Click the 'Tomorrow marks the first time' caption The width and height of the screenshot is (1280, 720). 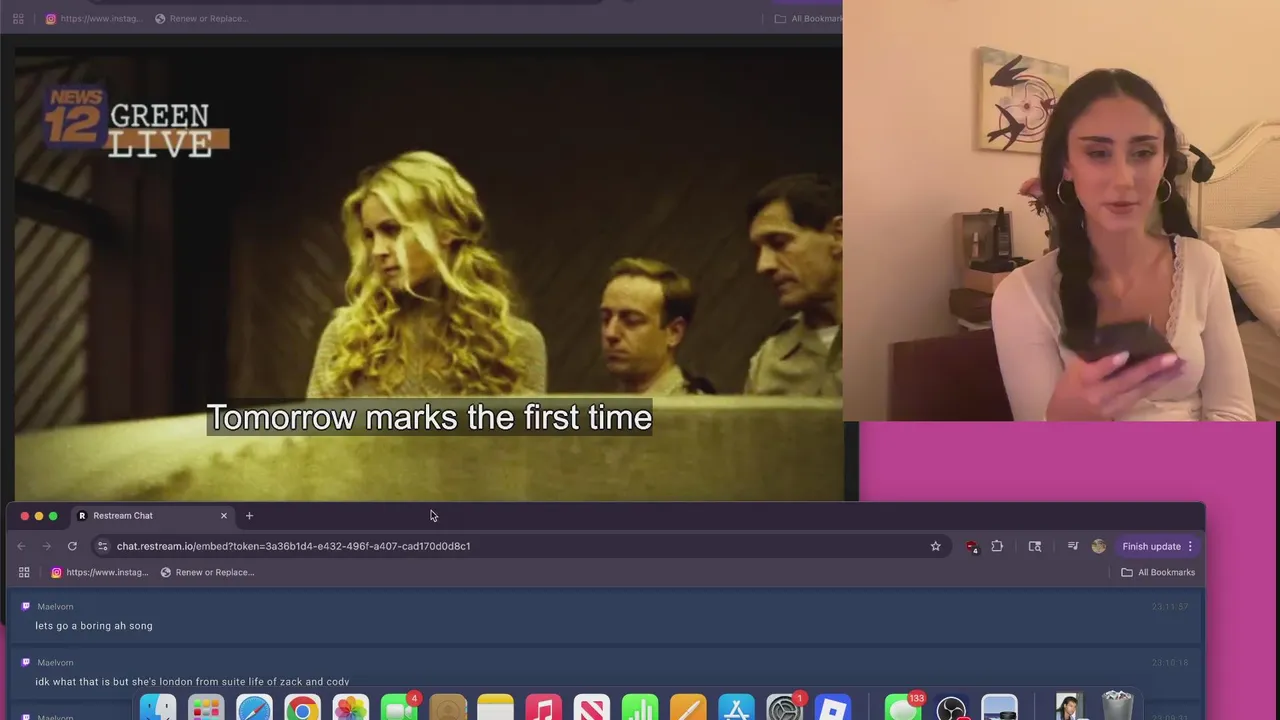(429, 418)
